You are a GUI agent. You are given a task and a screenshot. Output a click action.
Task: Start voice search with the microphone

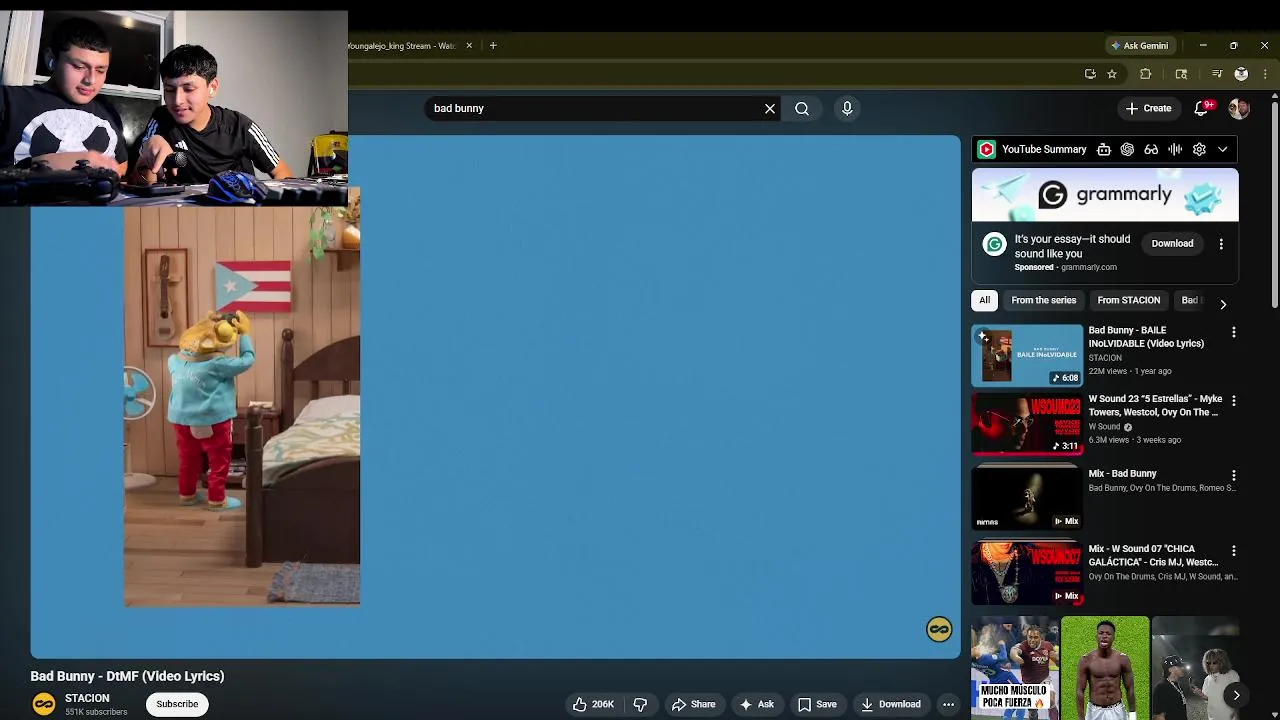pyautogui.click(x=847, y=108)
